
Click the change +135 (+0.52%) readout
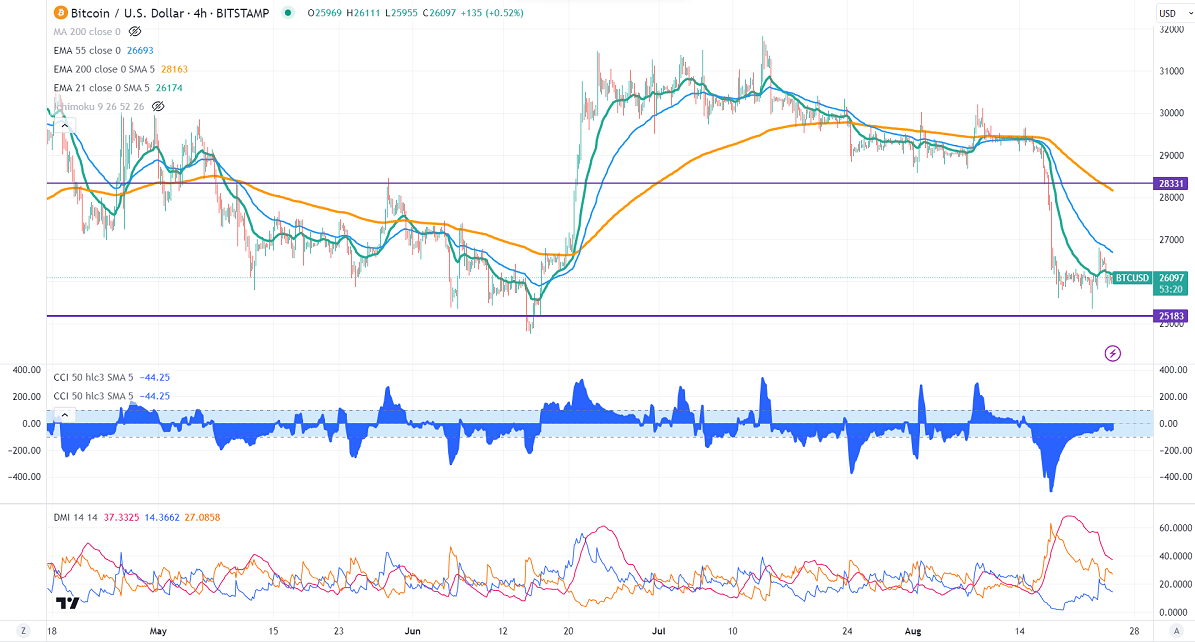492,13
